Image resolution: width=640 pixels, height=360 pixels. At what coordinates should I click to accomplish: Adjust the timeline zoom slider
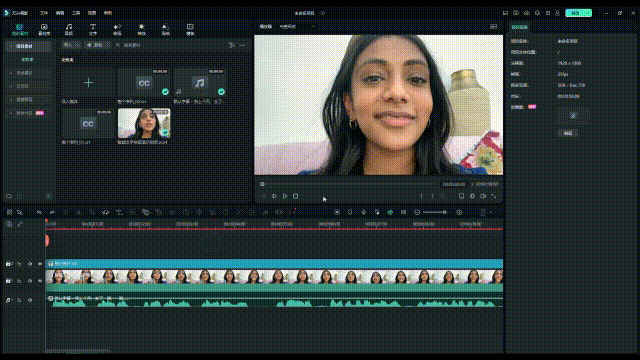pyautogui.click(x=435, y=212)
